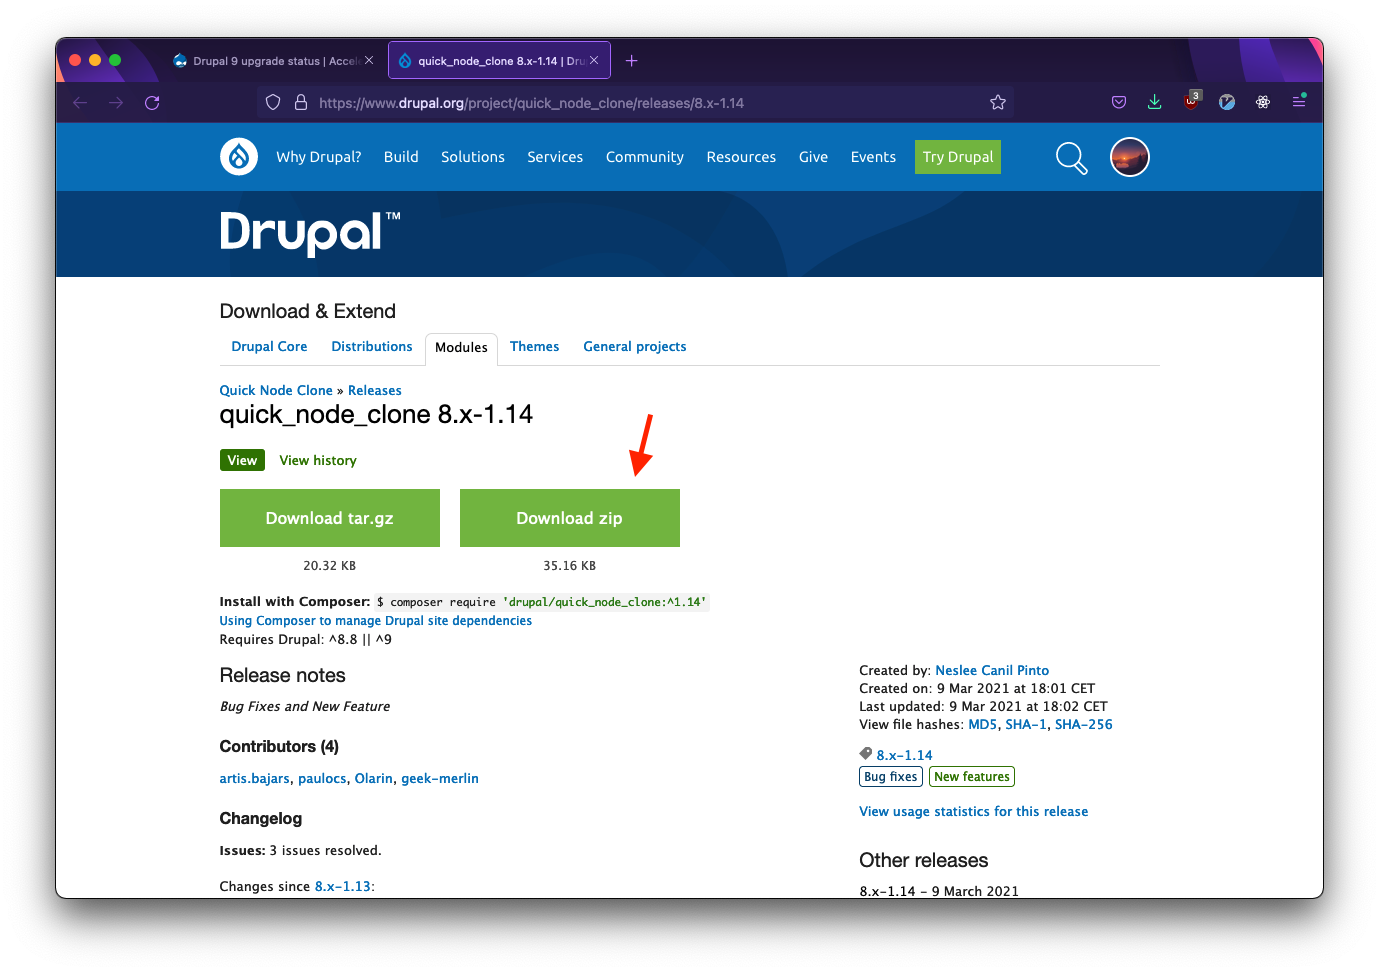Bookmark this page with the star icon
This screenshot has height=972, width=1379.
[x=998, y=103]
